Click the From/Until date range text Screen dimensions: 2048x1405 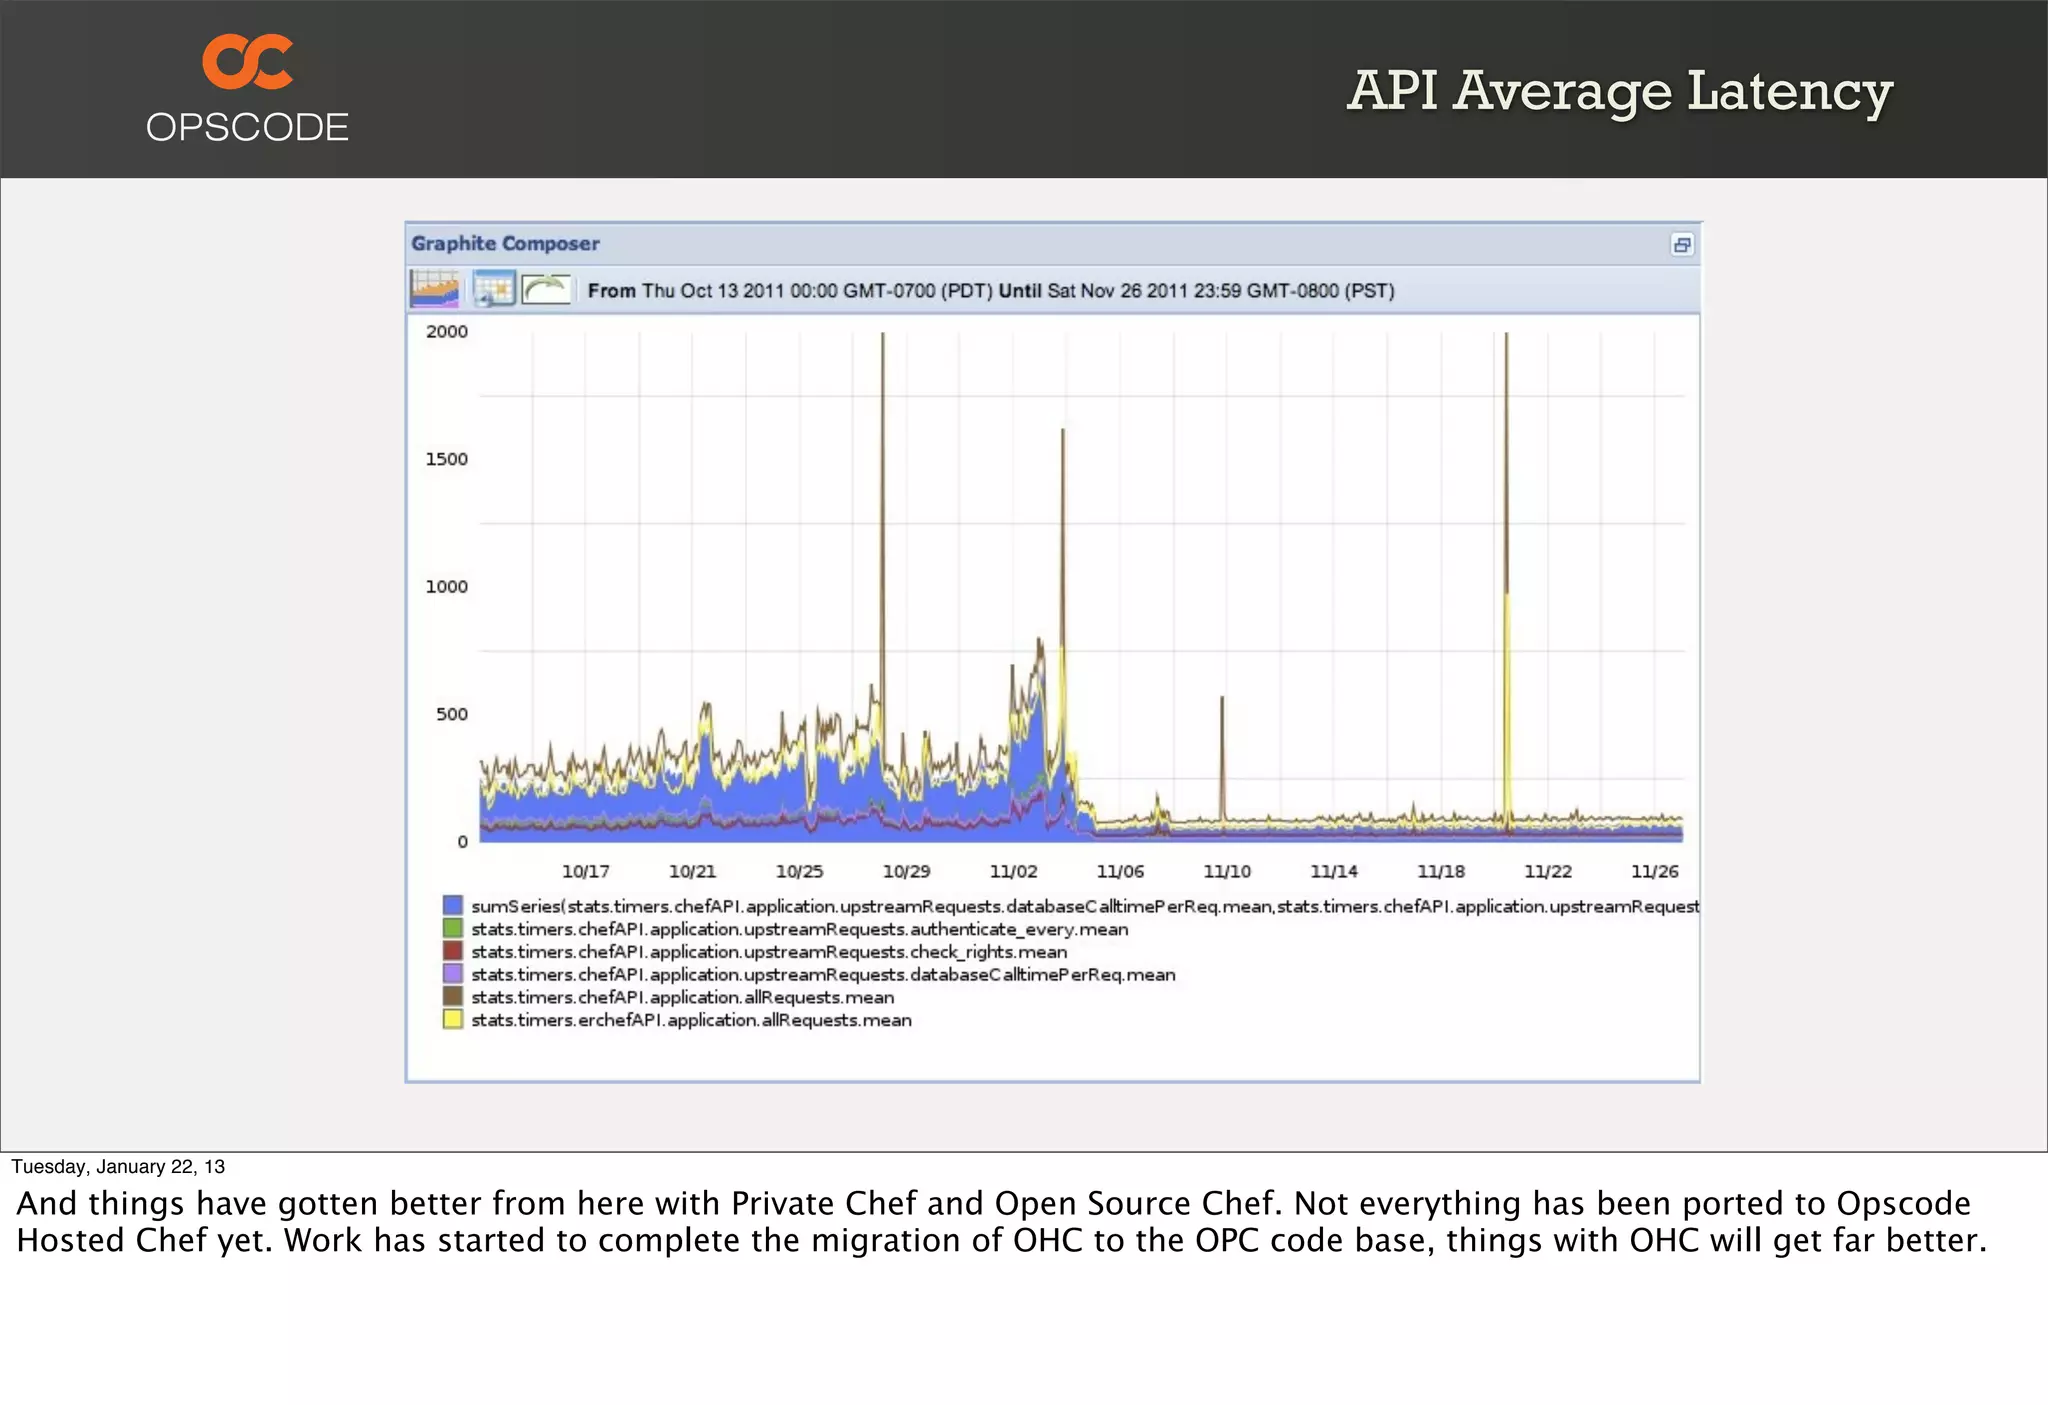(991, 291)
